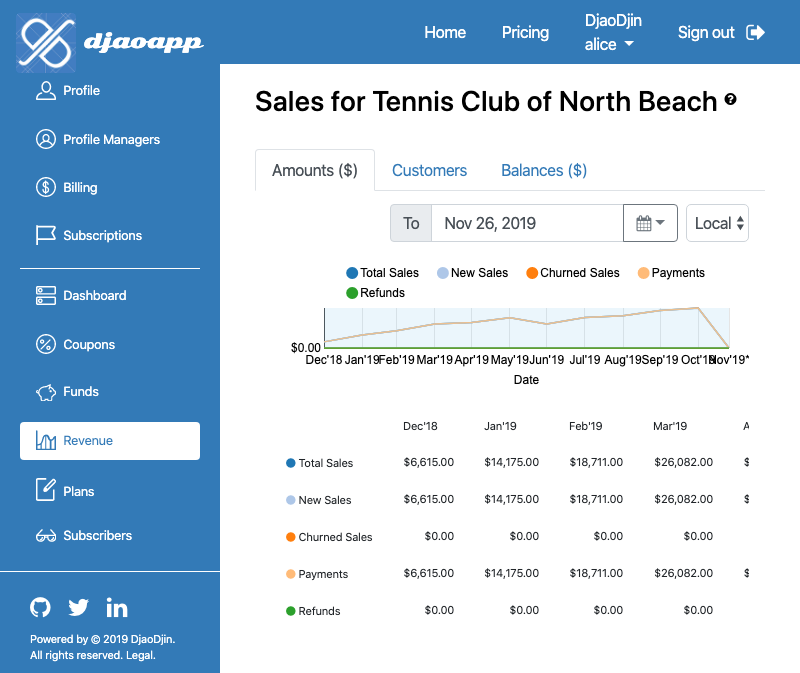Click the sales line chart area

(x=527, y=328)
